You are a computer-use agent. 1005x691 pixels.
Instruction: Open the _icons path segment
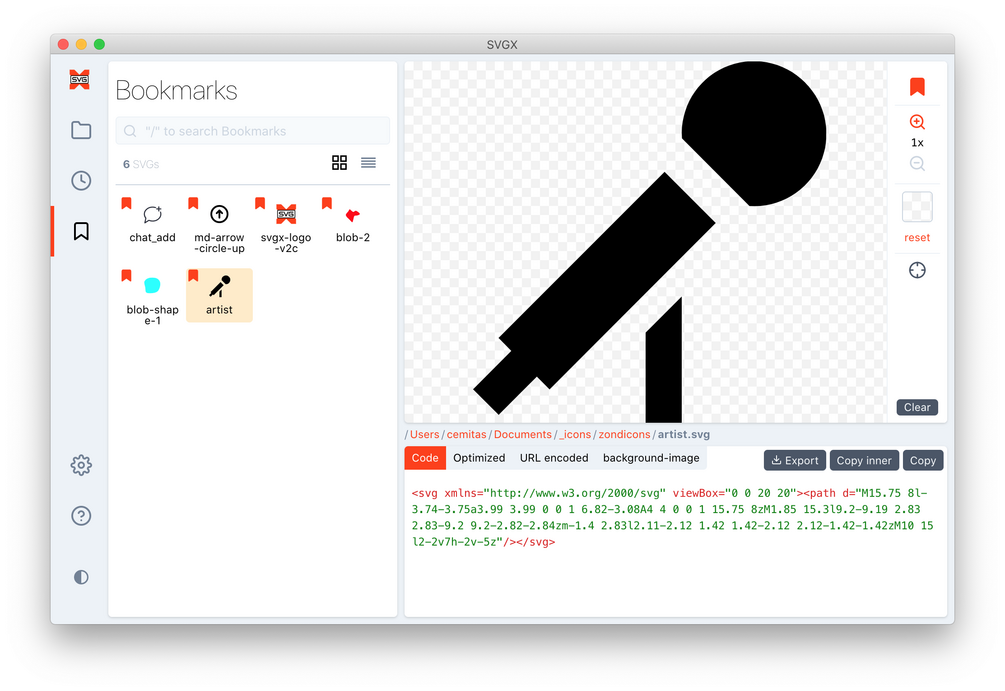(x=575, y=434)
